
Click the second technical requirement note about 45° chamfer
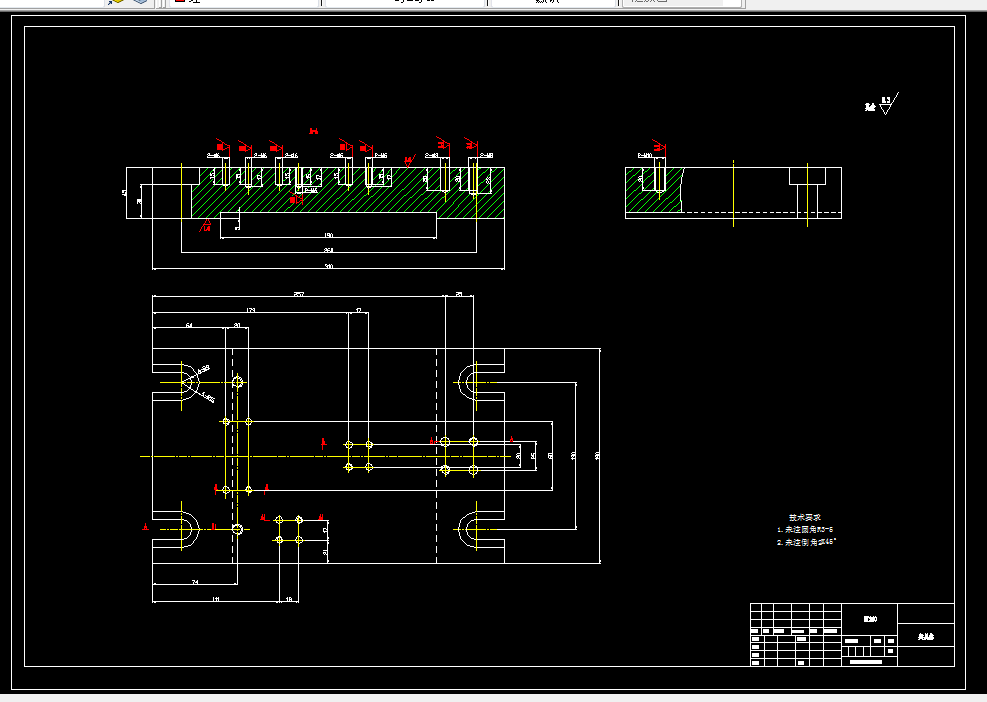pos(806,542)
